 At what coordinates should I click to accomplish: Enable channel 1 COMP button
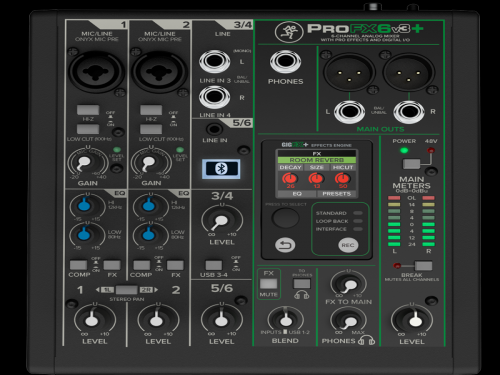[78, 265]
